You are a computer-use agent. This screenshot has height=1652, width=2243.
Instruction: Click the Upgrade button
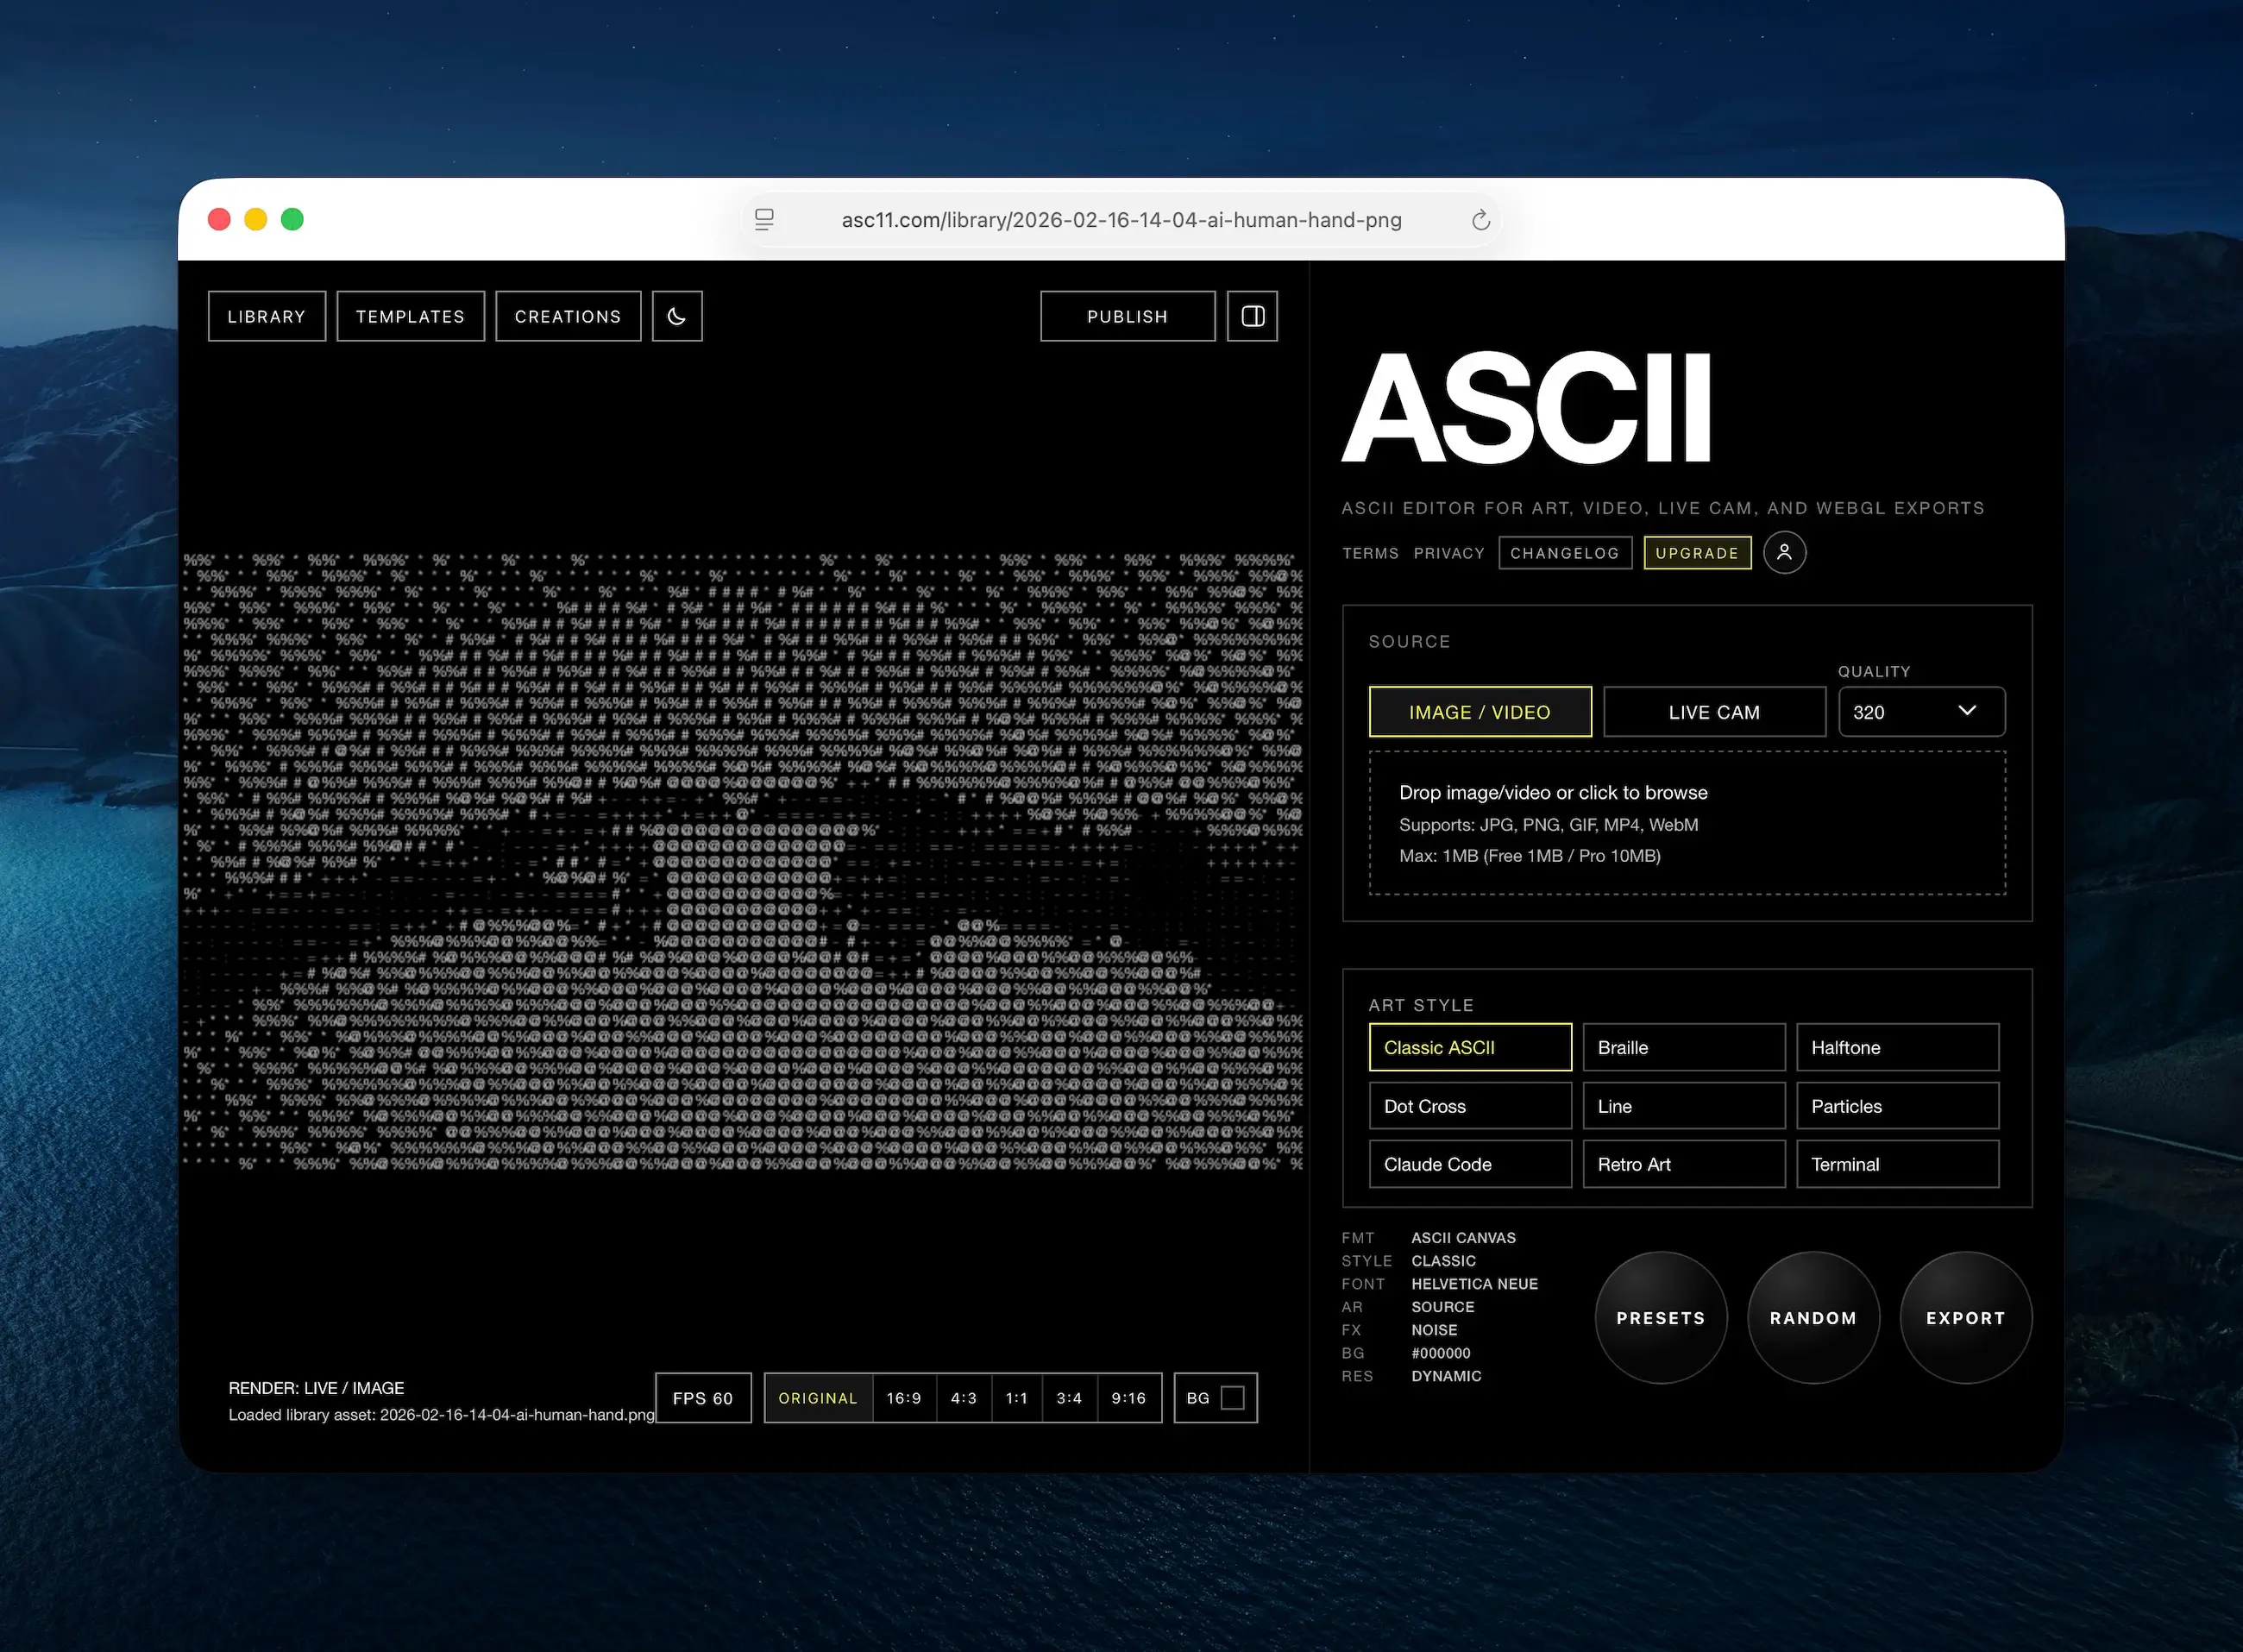(1697, 553)
